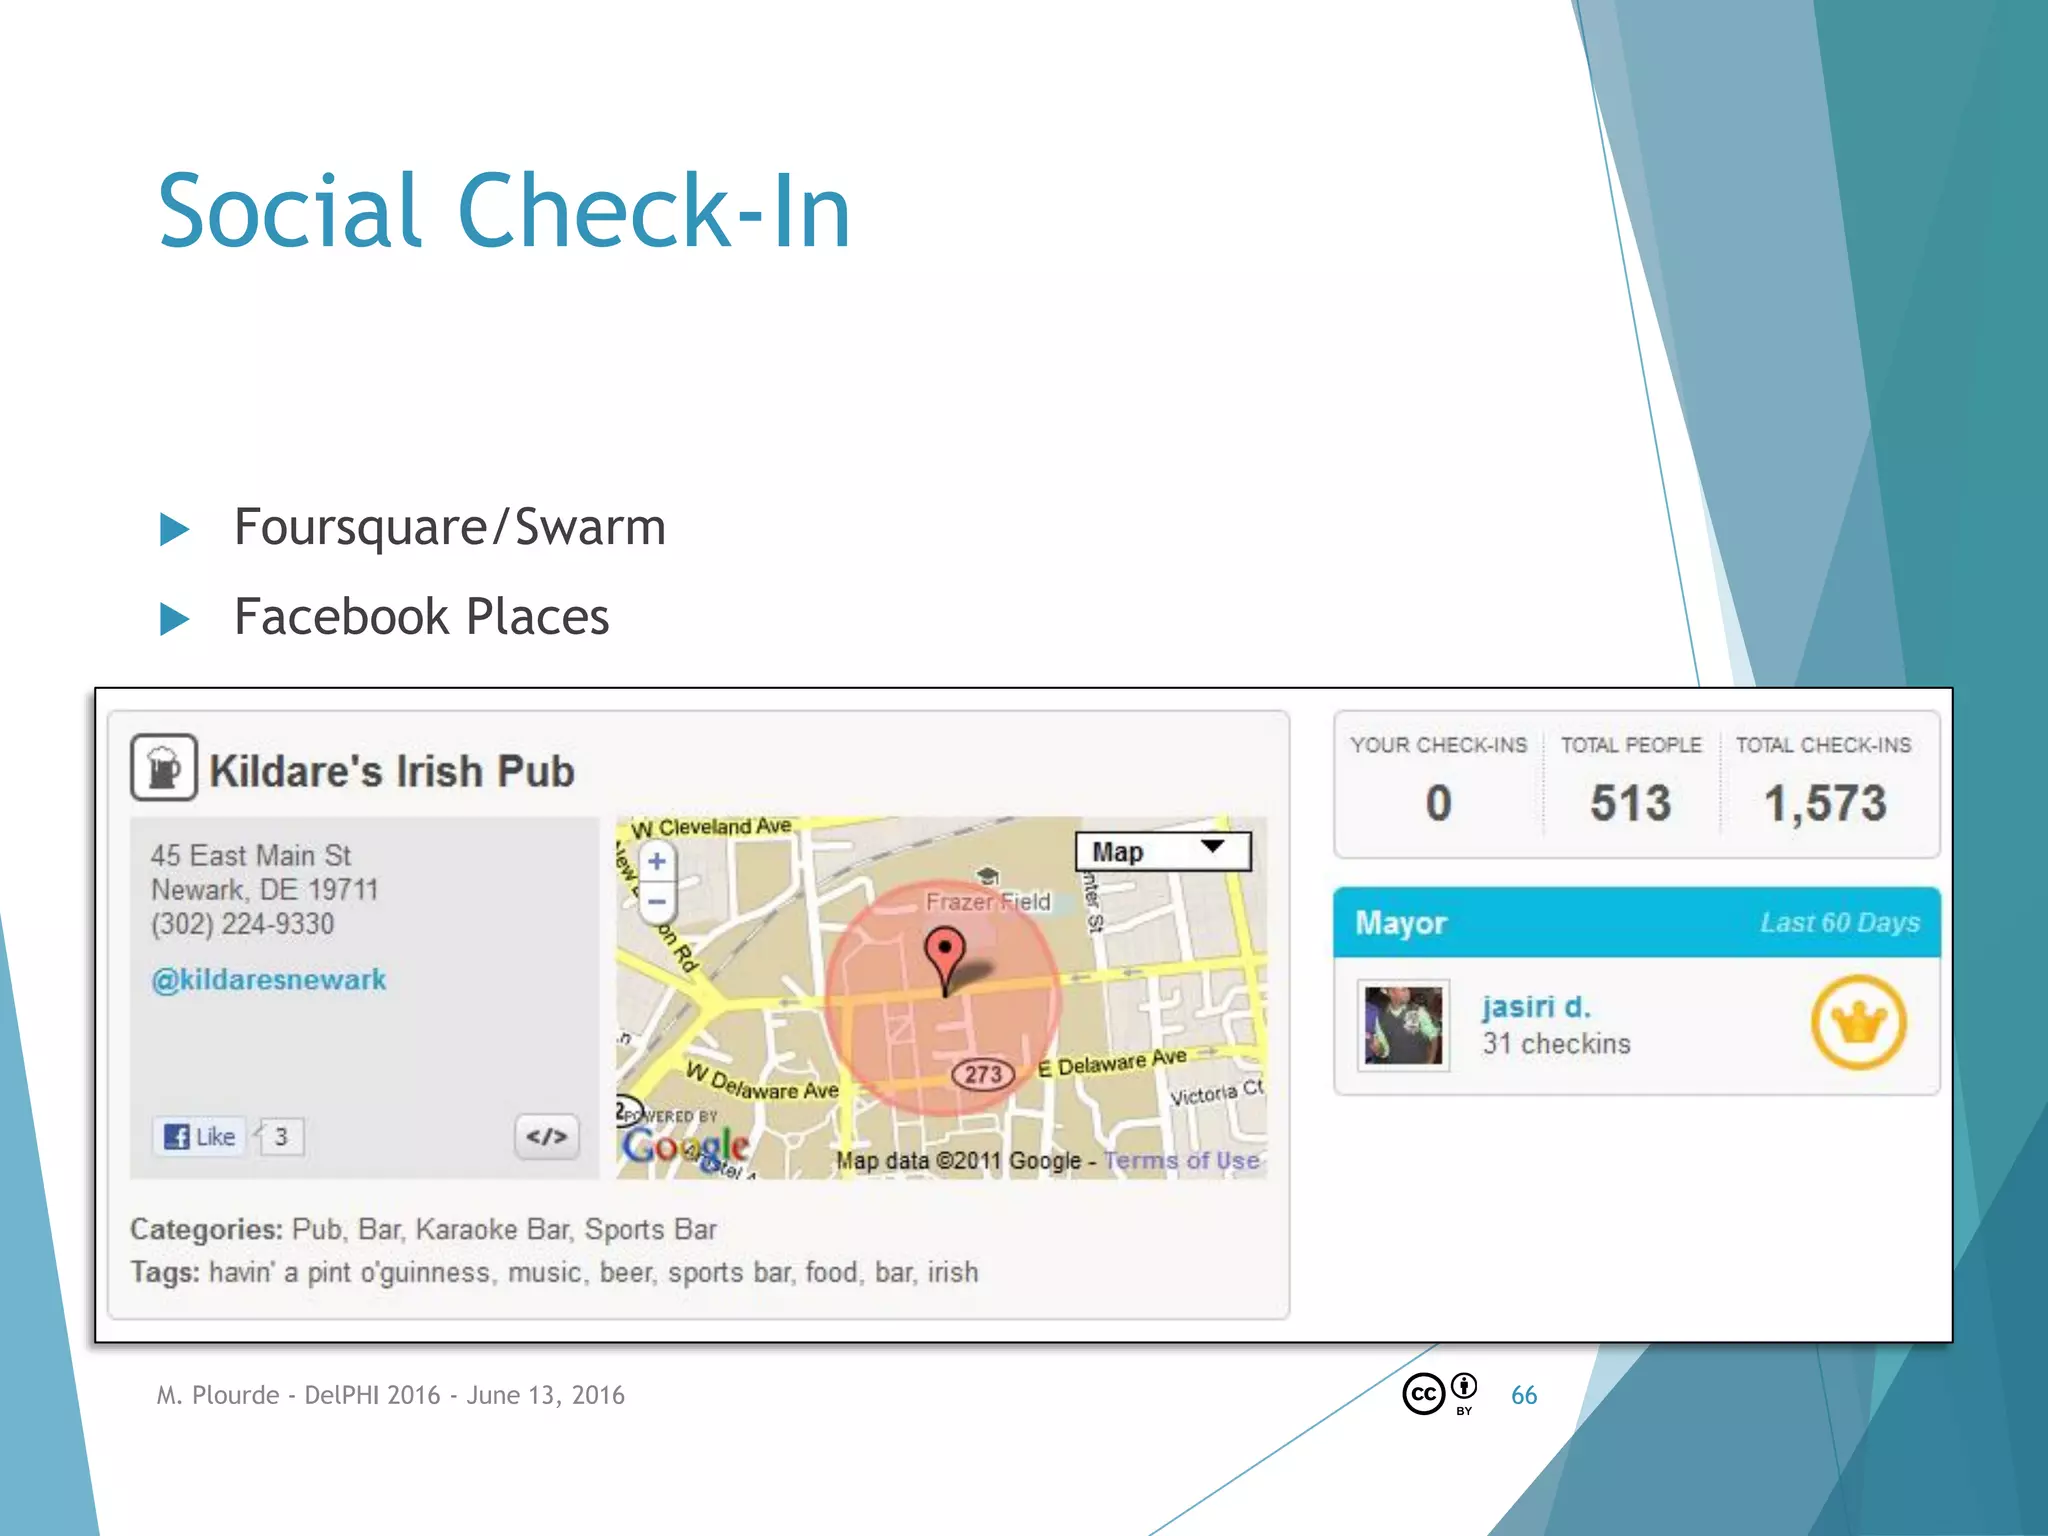Click the M. Plourde footer text

pyautogui.click(x=390, y=1395)
